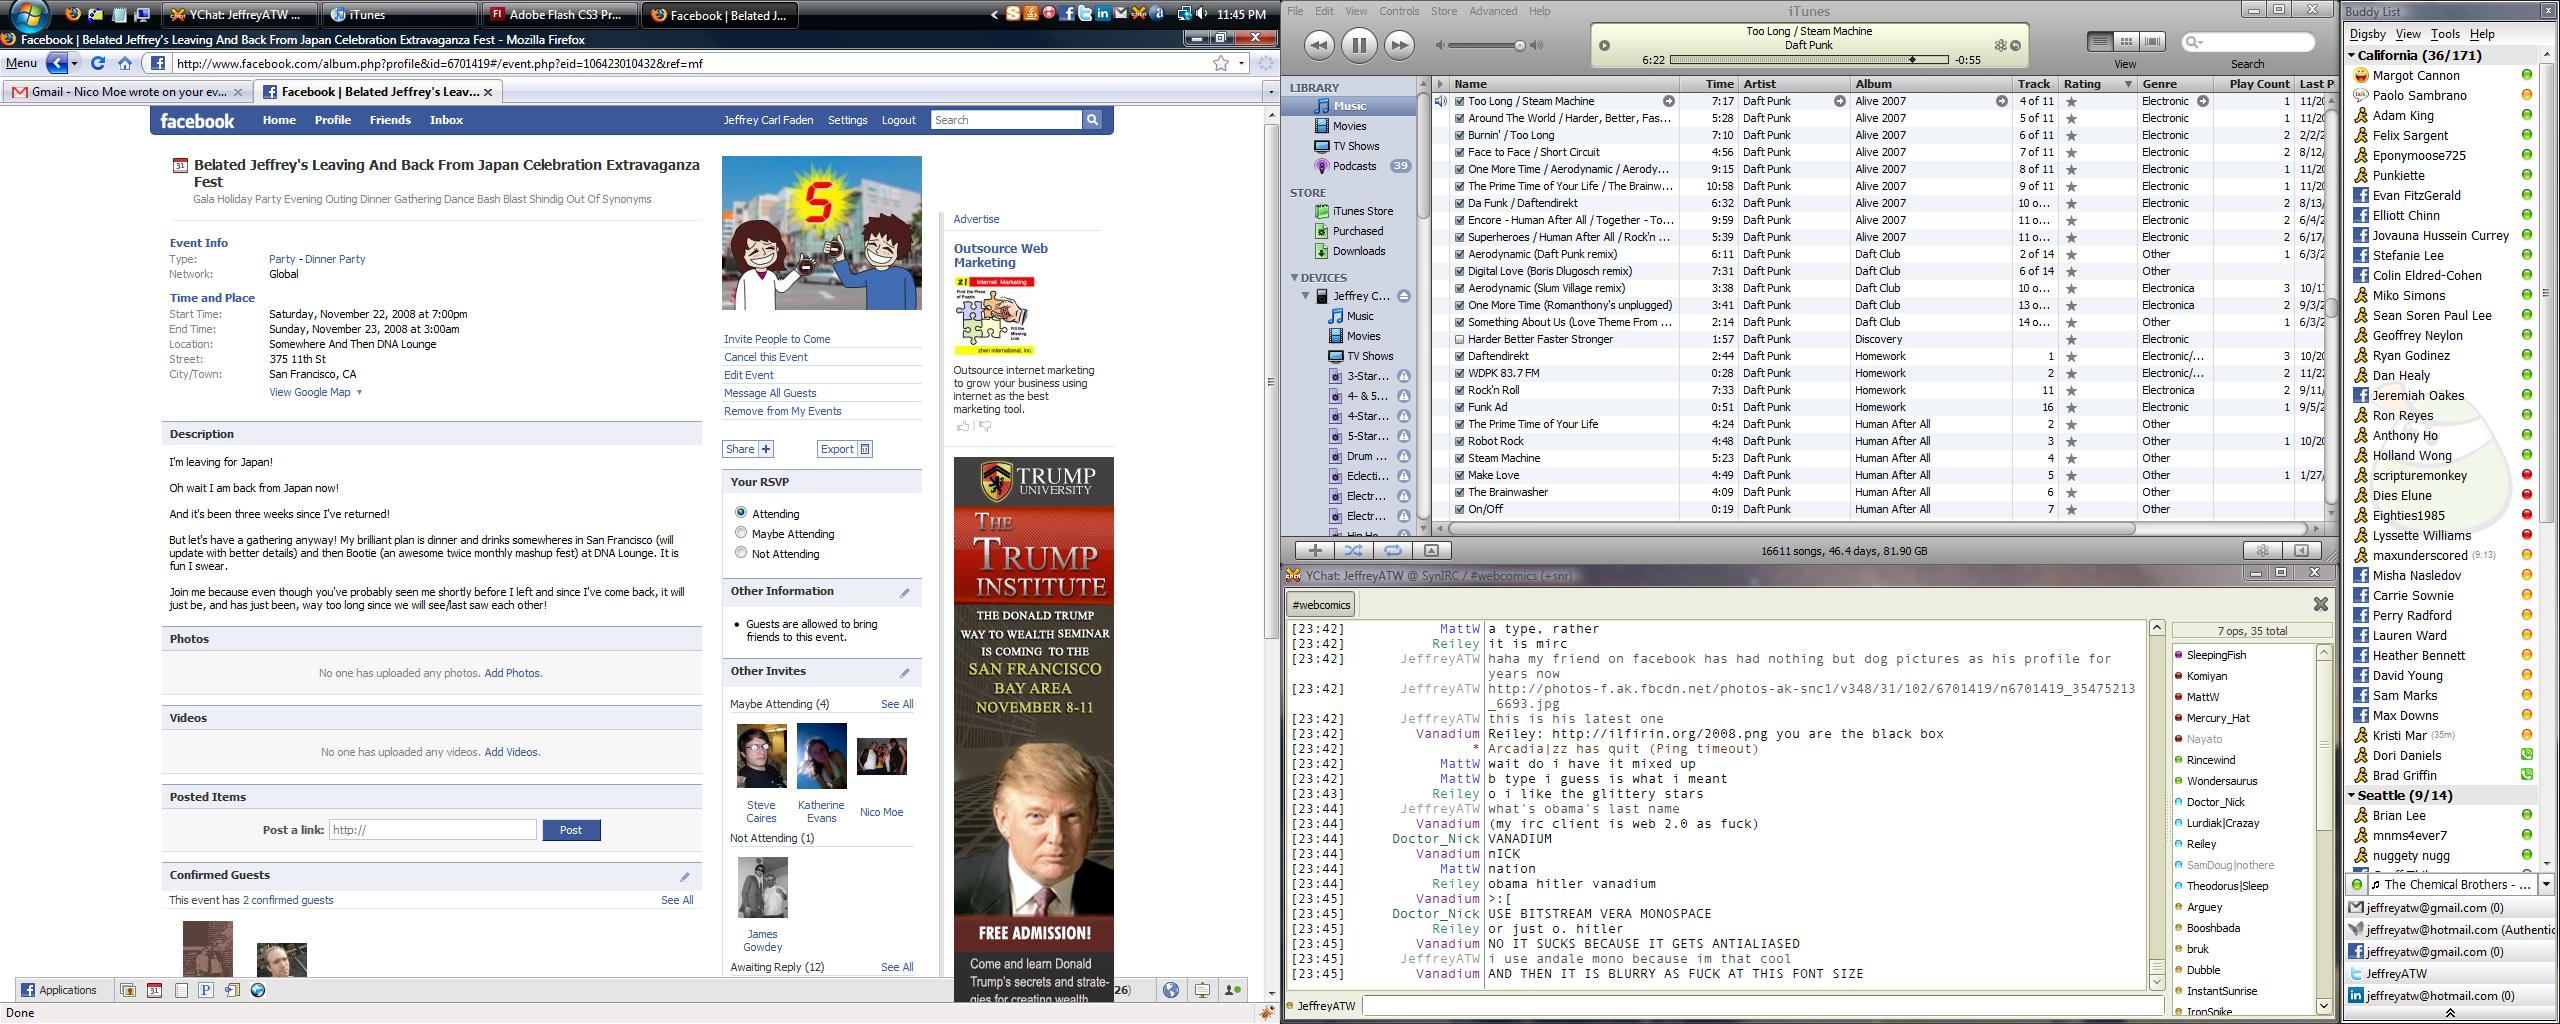Click Cancel this Event link
Screen dimensions: 2560x1024
coord(766,357)
